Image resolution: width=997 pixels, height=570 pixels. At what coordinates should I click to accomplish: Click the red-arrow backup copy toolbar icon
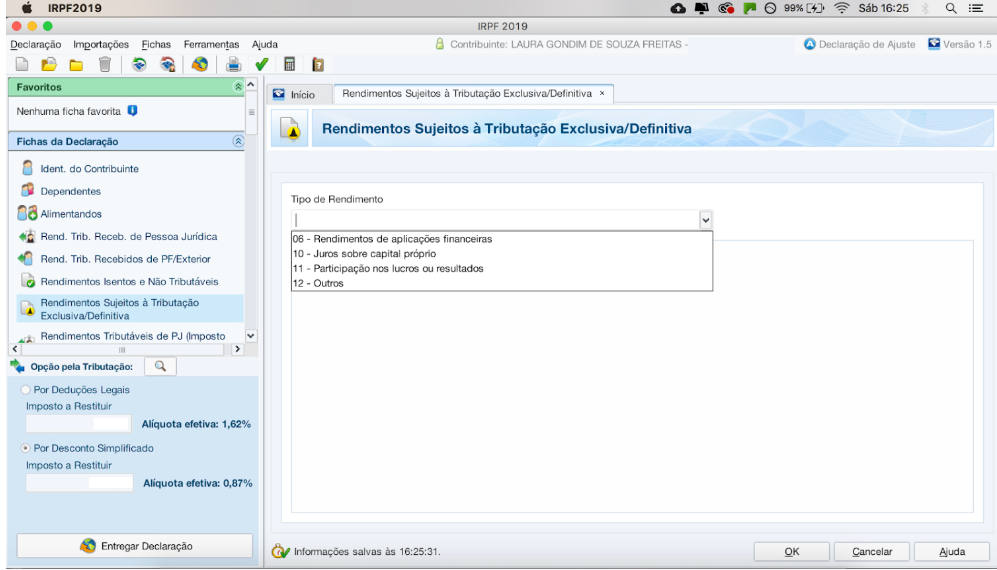tap(167, 64)
